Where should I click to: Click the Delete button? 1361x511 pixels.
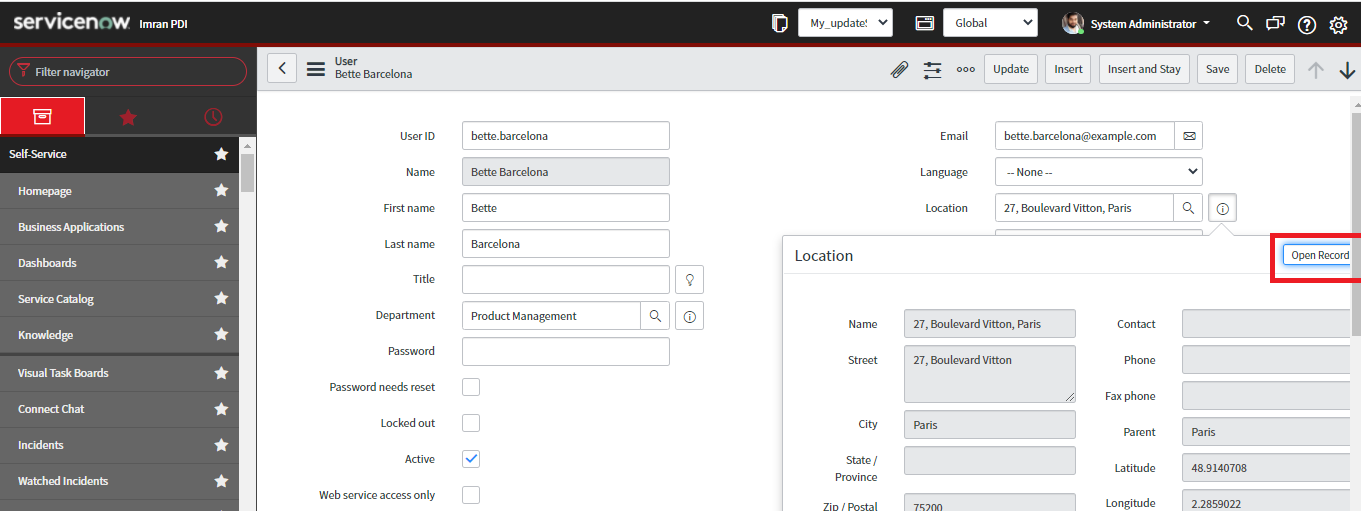(x=1270, y=69)
